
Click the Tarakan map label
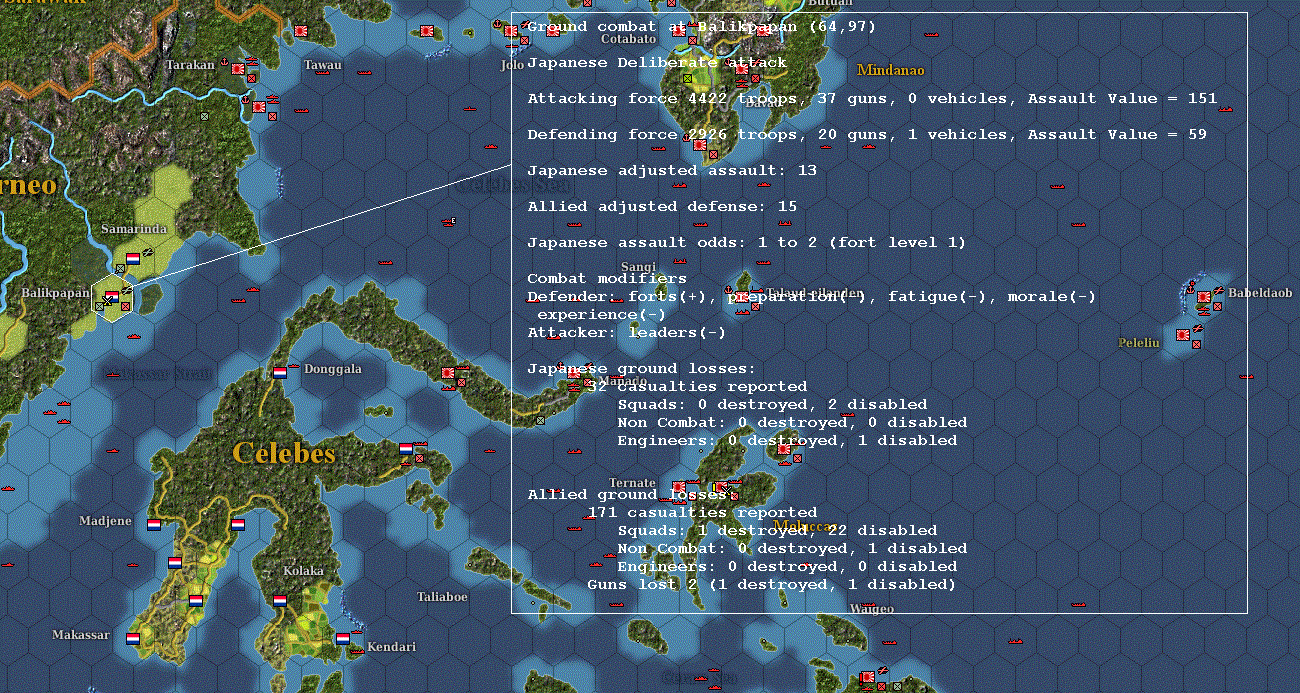(190, 65)
